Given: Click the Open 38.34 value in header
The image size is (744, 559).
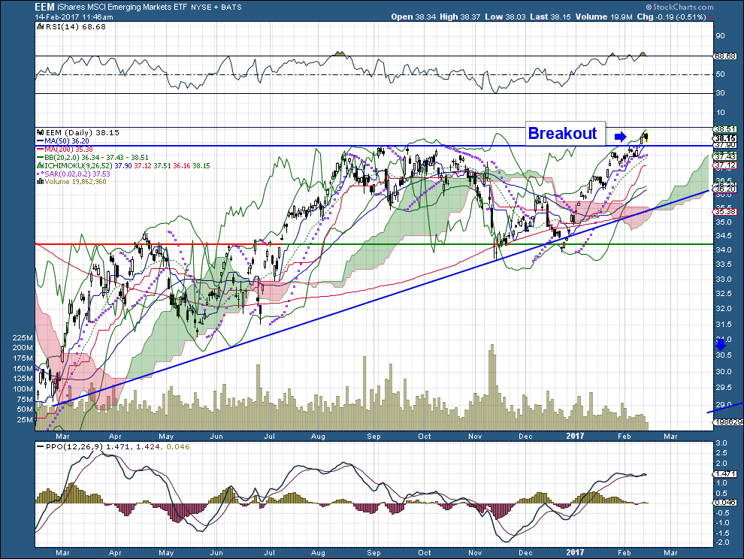Looking at the screenshot, I should point(414,17).
